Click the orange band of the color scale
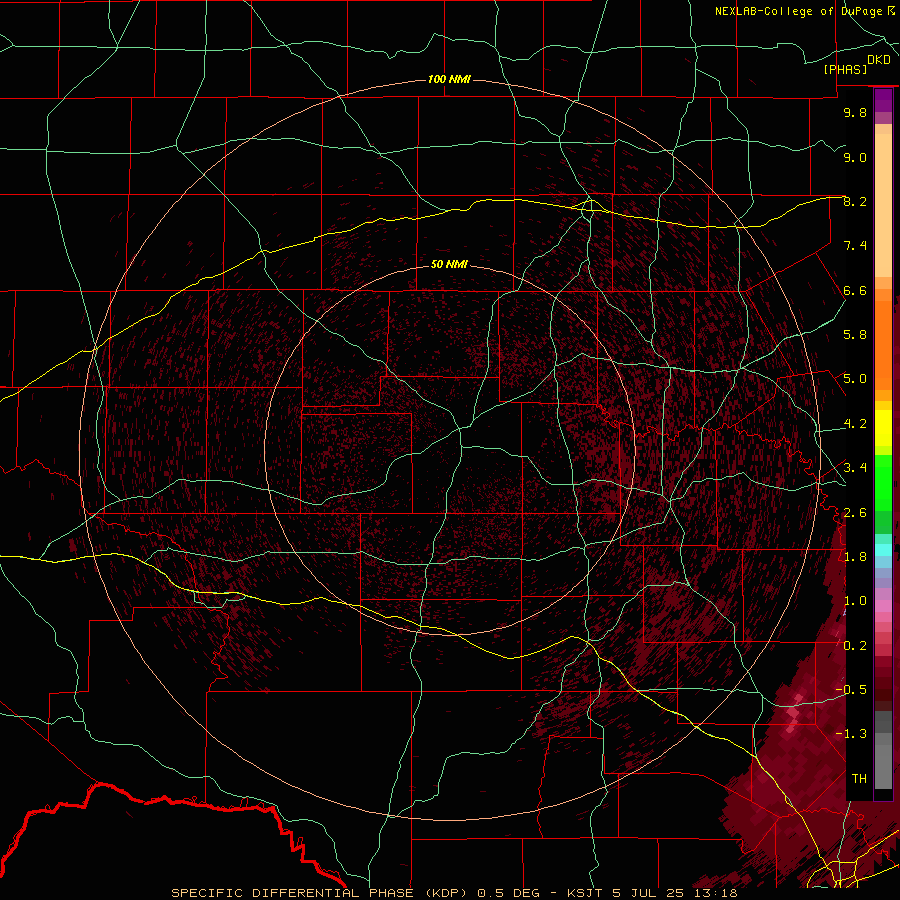Image resolution: width=900 pixels, height=900 pixels. coord(883,346)
